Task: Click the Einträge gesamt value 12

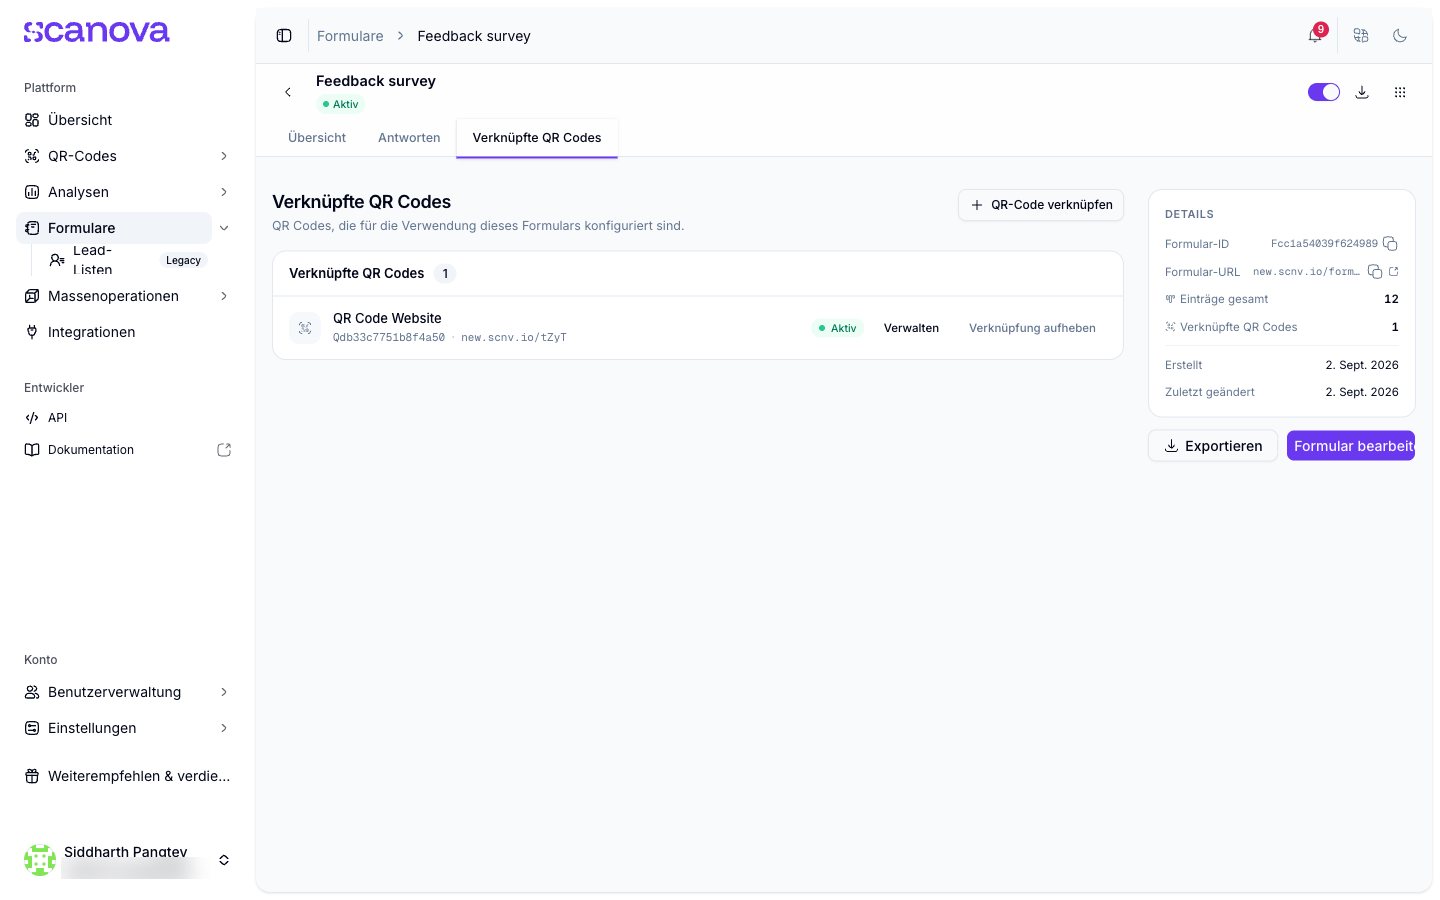Action: click(x=1391, y=299)
